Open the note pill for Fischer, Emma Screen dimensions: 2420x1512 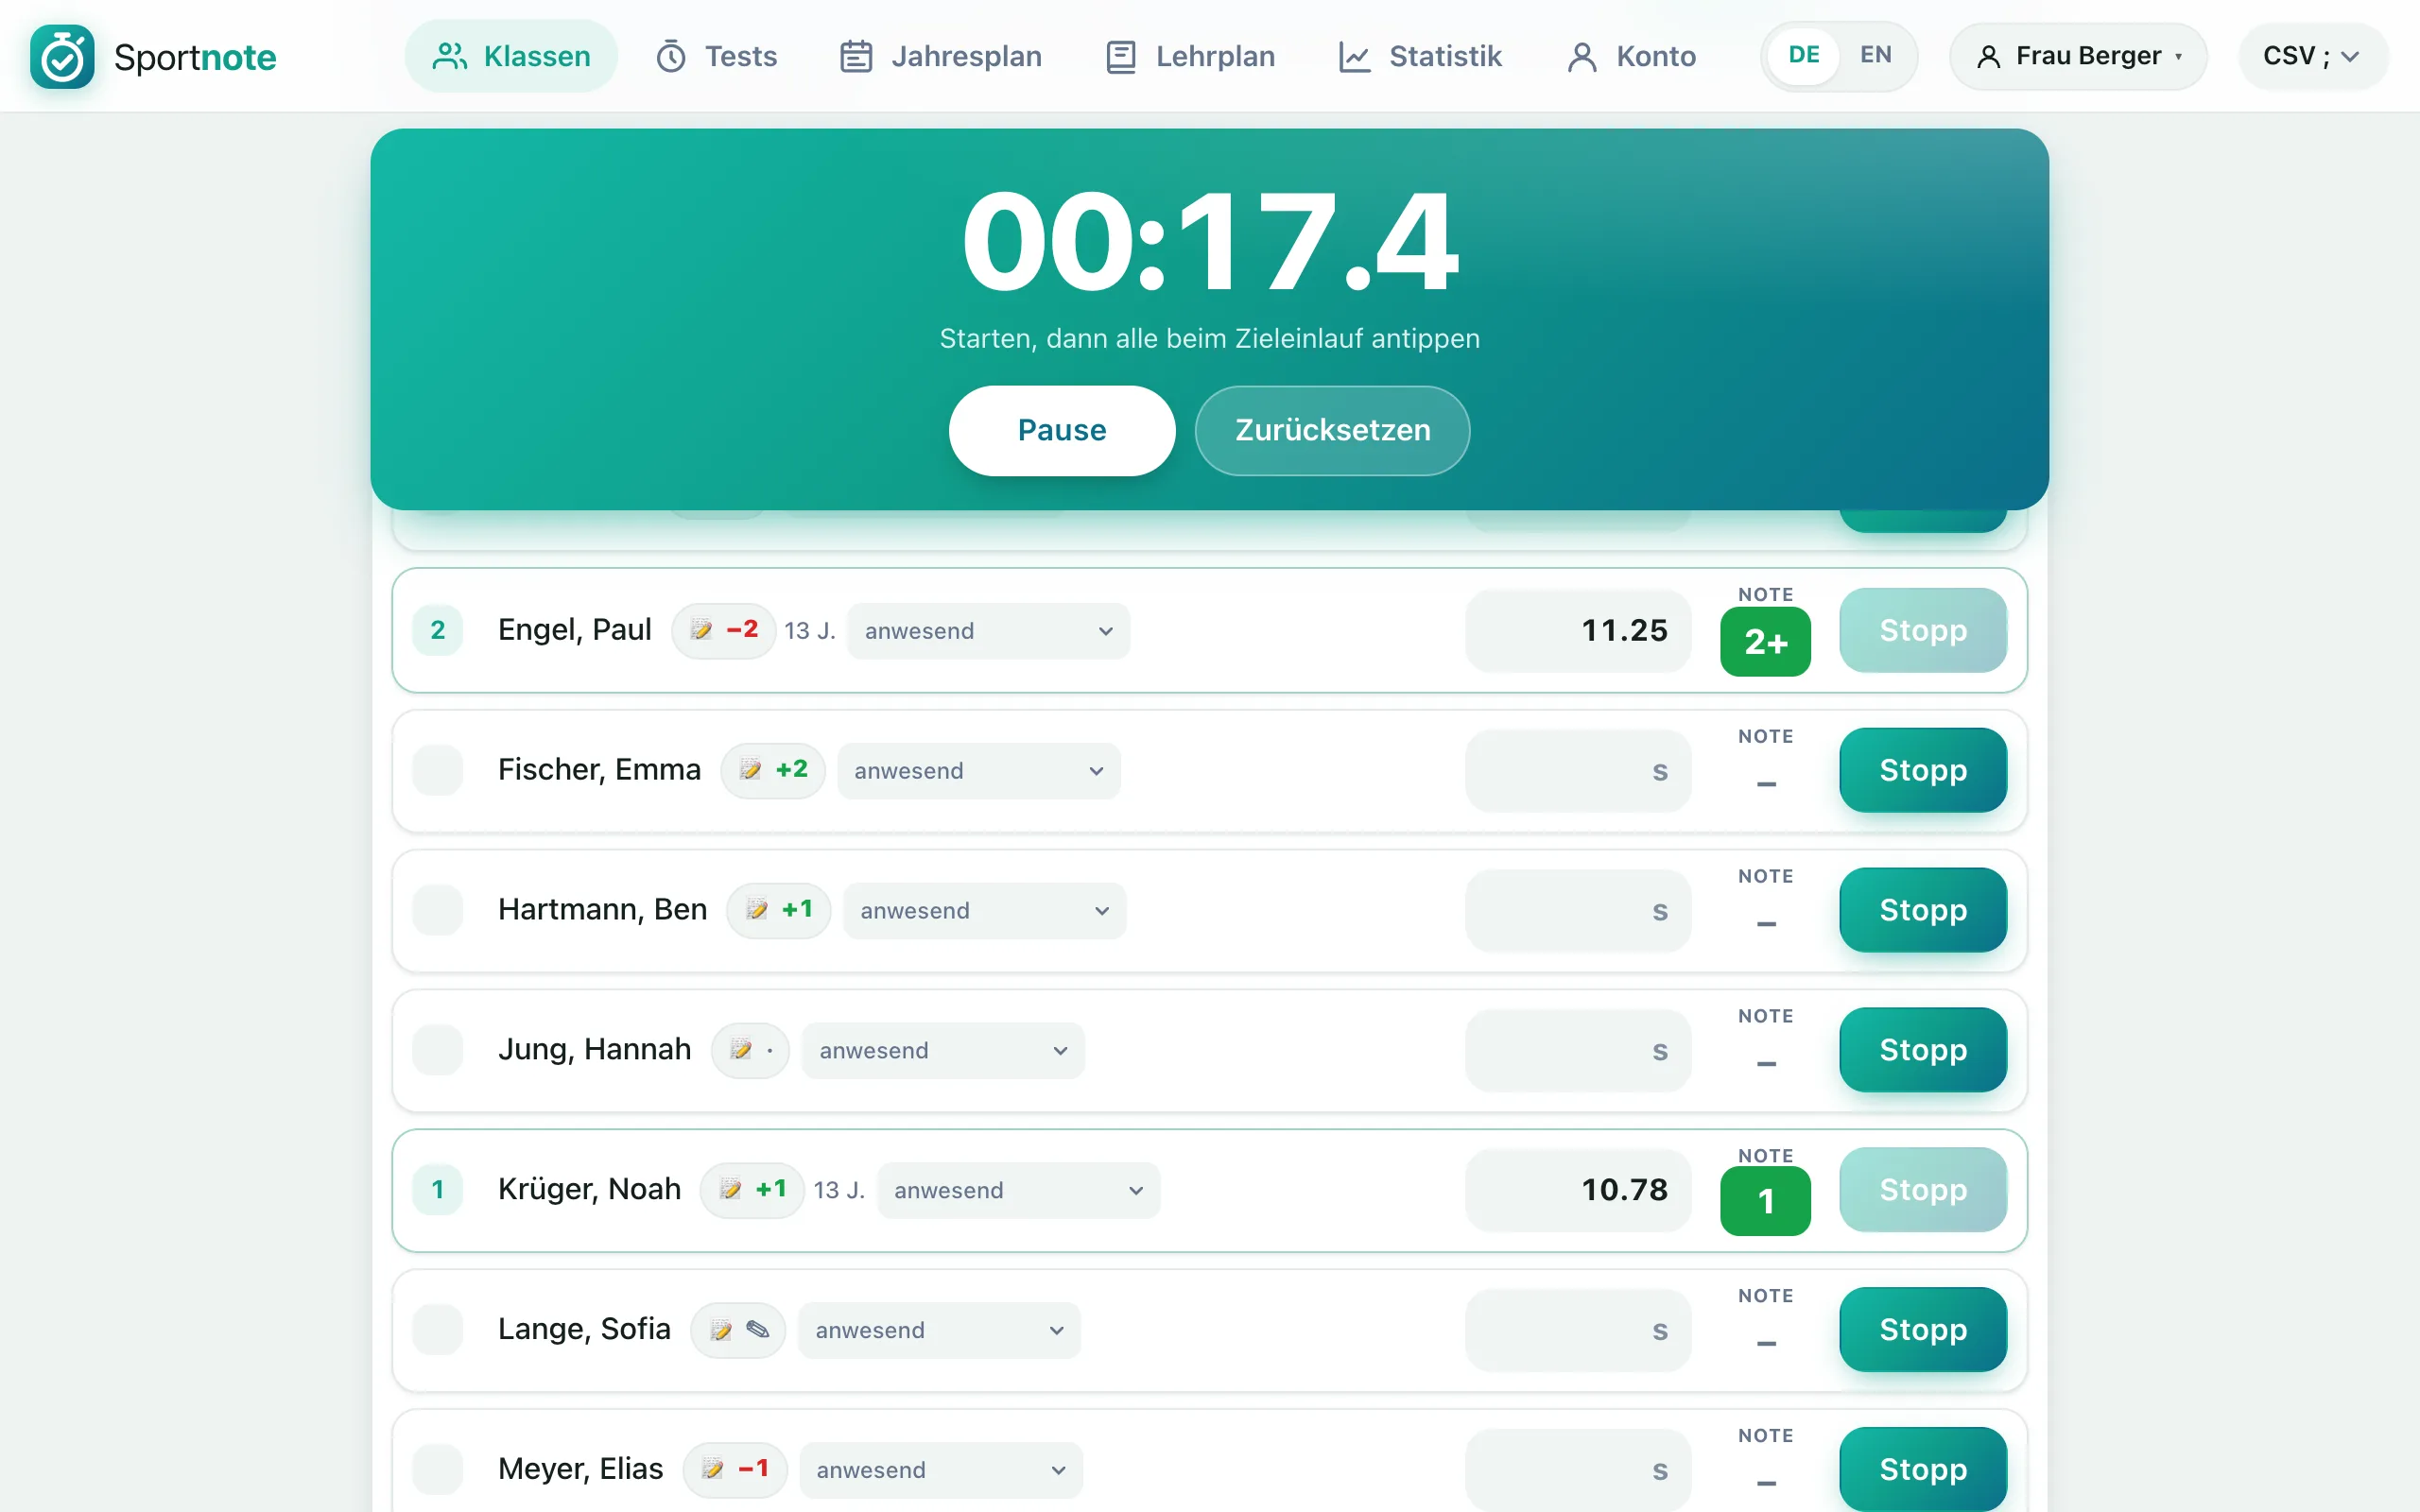772,770
